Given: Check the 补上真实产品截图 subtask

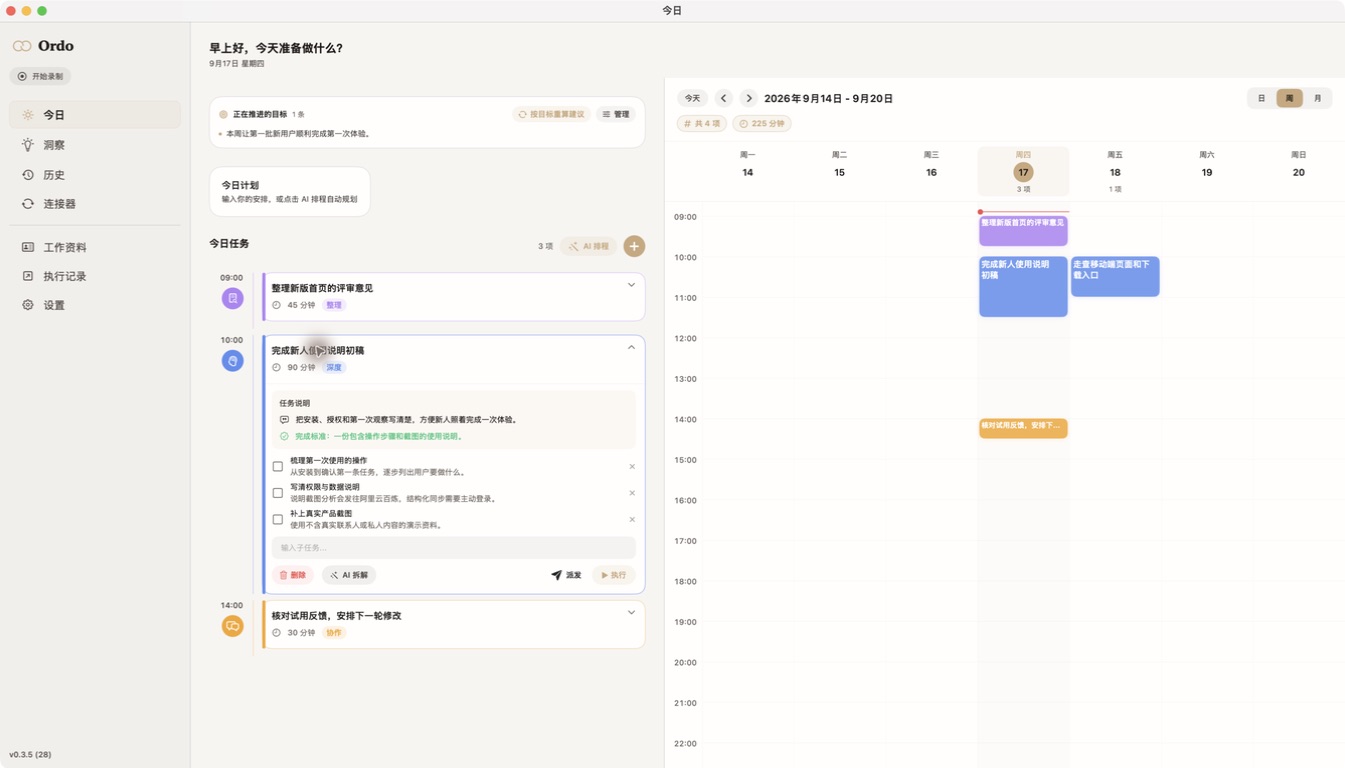Looking at the screenshot, I should [278, 519].
